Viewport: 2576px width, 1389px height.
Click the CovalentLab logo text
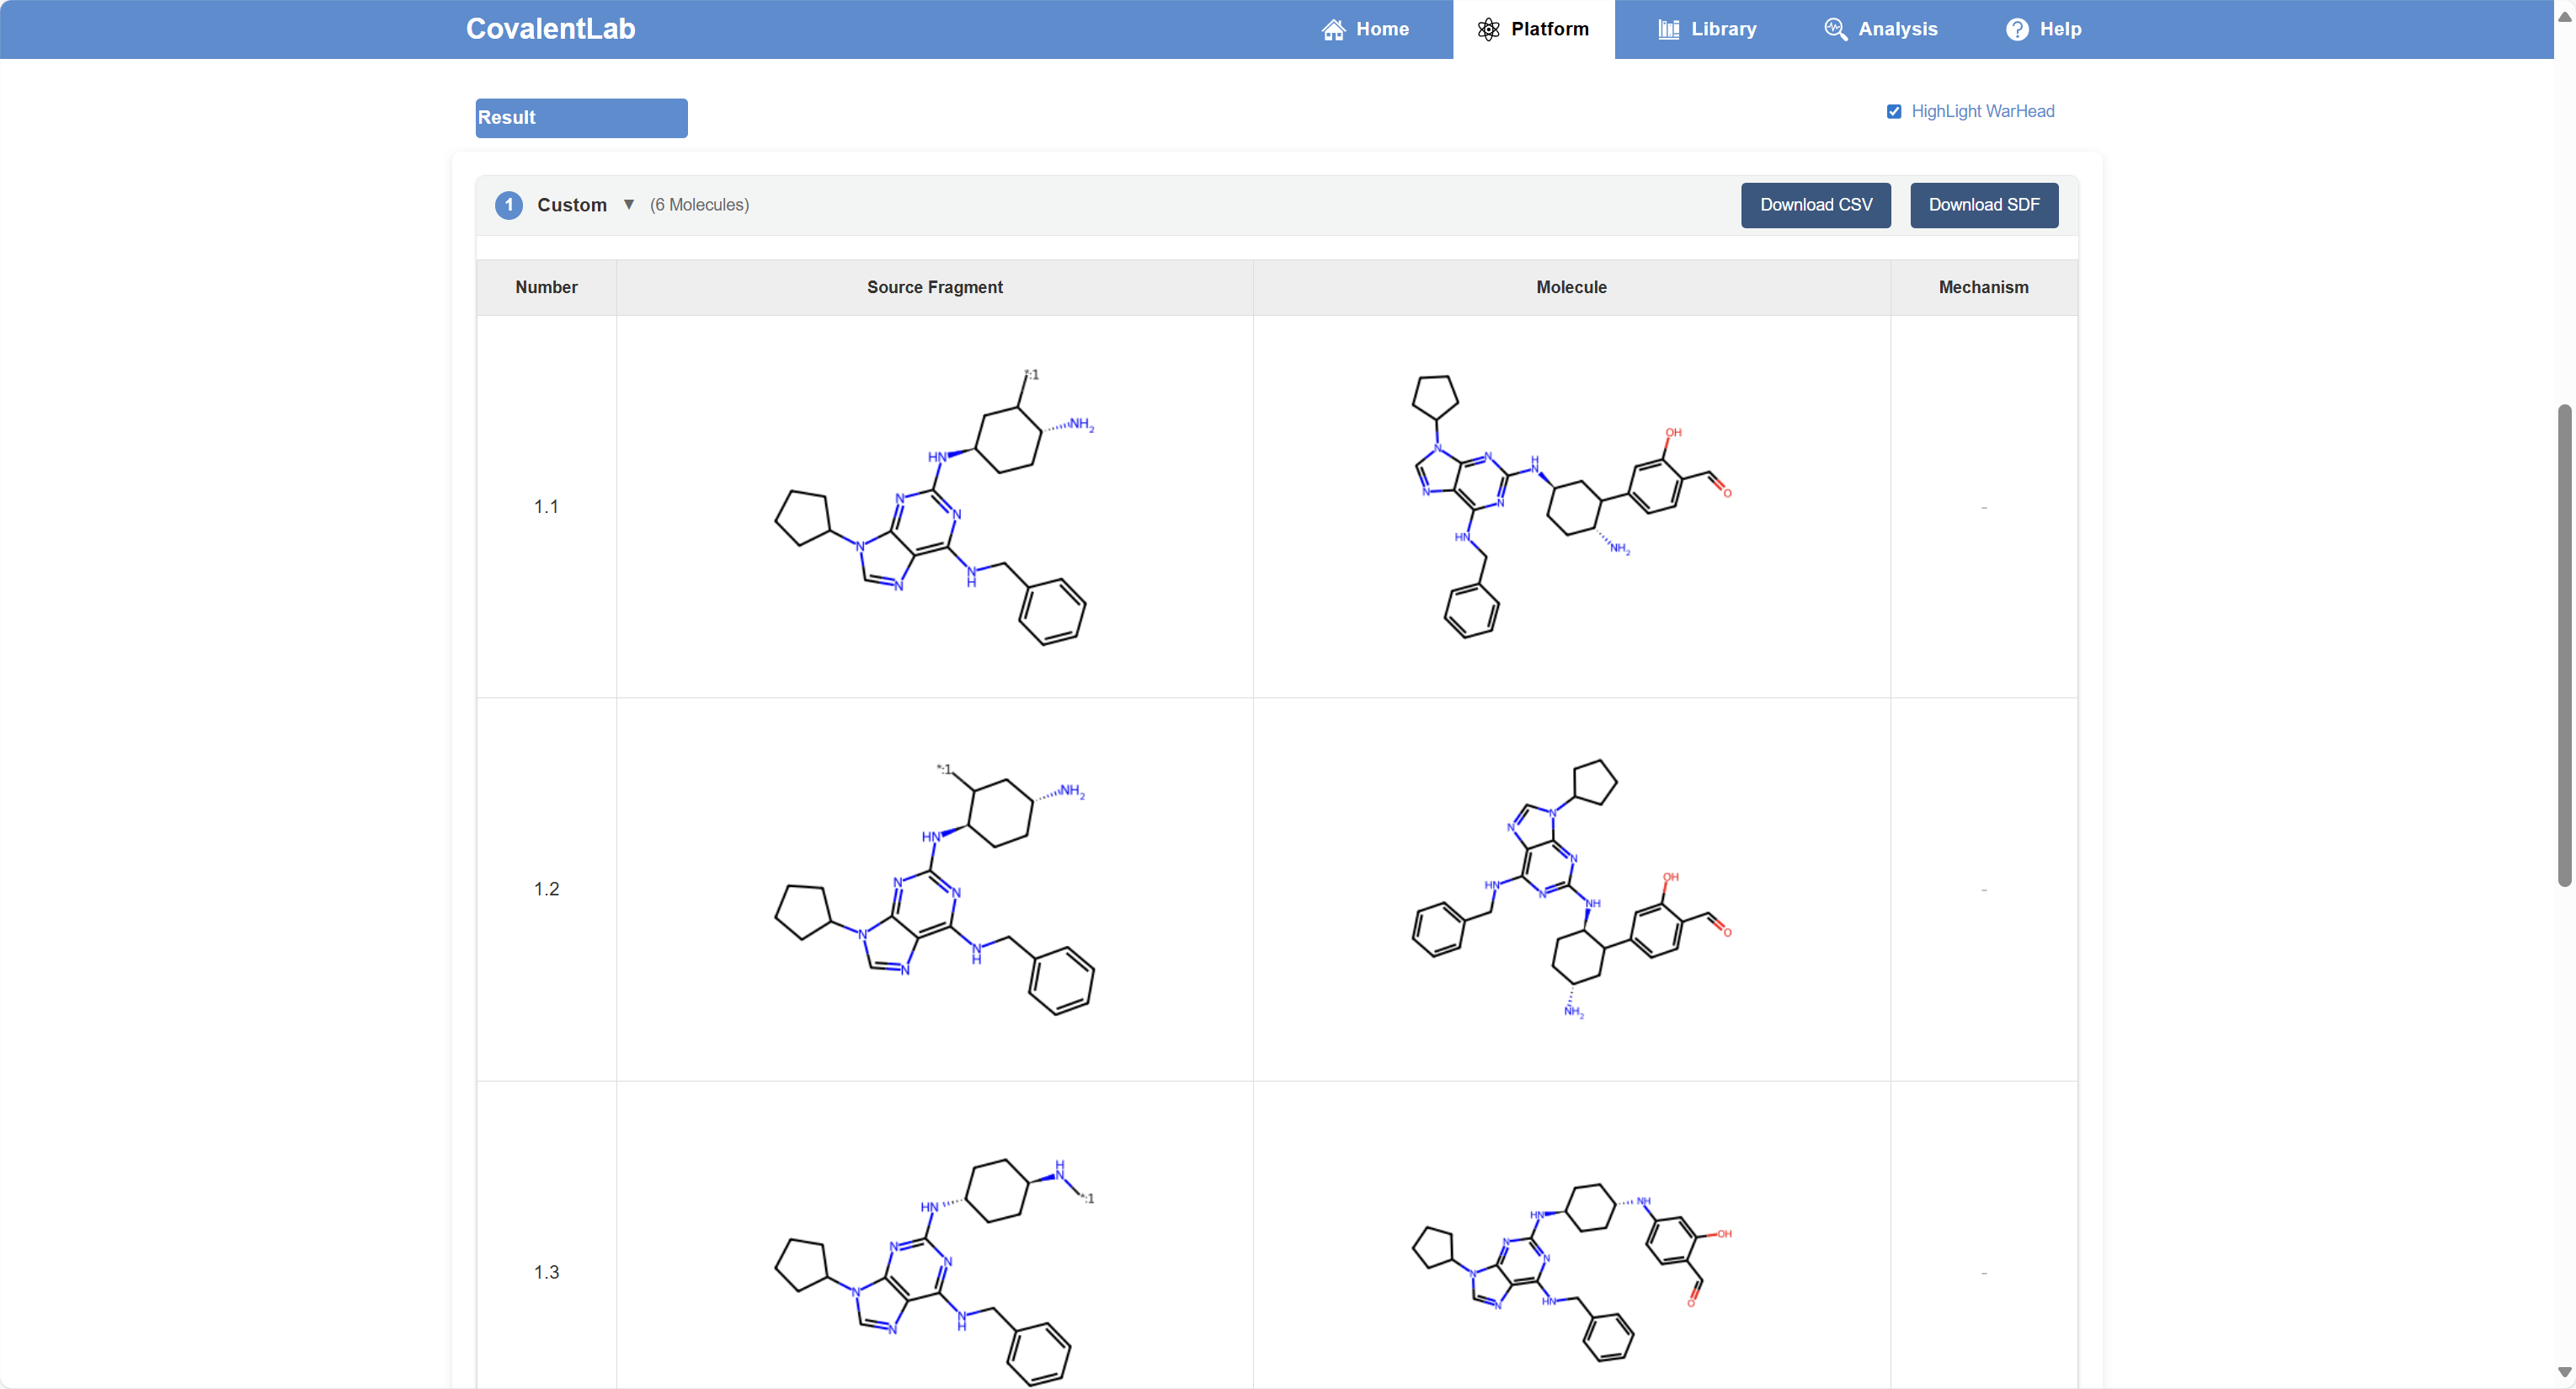point(550,29)
